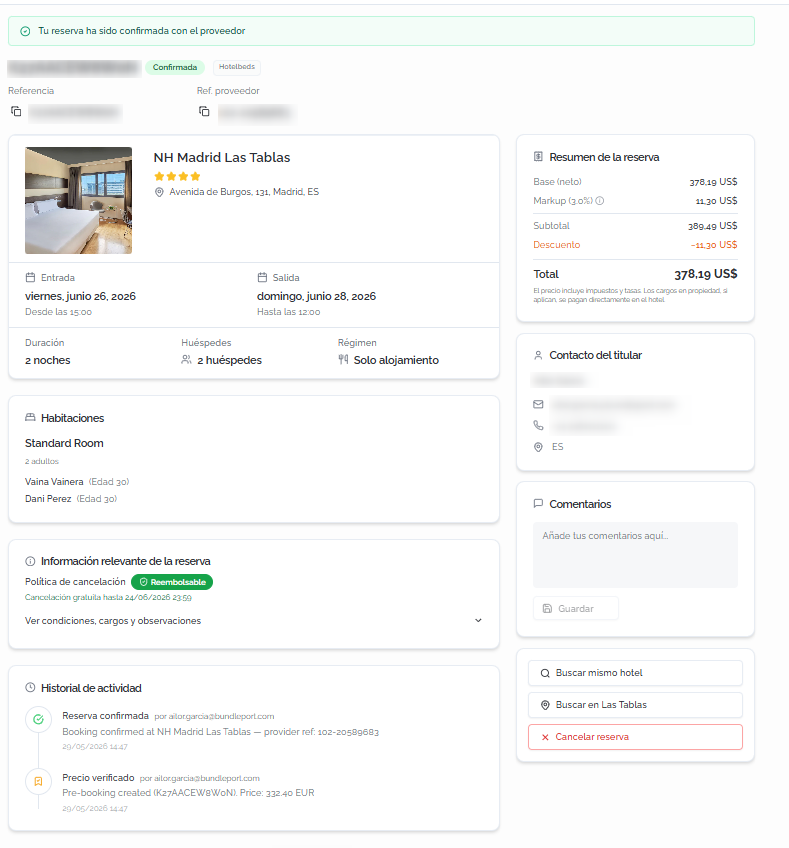The width and height of the screenshot is (789, 848).
Task: Click the Cancelación gratuita hasta 24/06/2026 note
Action: coord(108,598)
